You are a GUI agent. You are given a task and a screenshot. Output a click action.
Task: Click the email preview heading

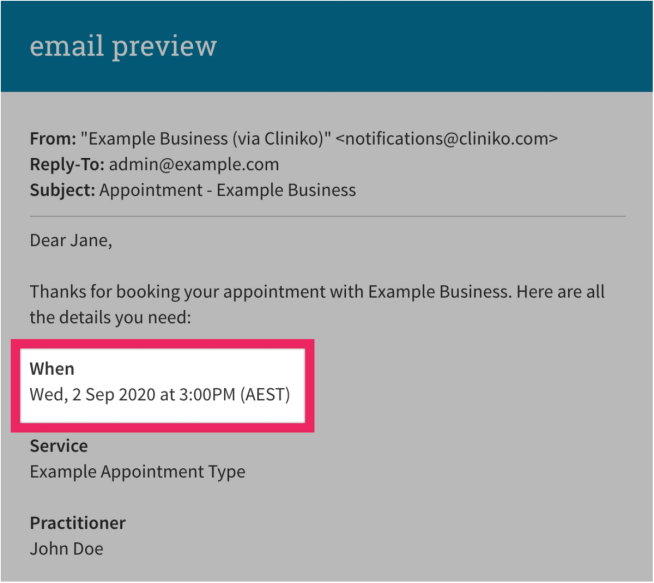(x=123, y=46)
